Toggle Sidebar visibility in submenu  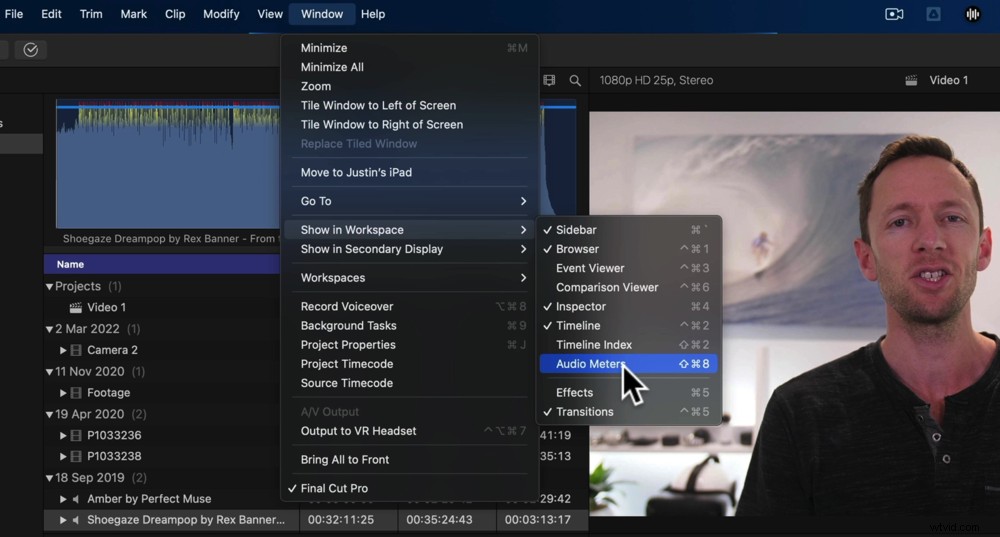pos(628,230)
